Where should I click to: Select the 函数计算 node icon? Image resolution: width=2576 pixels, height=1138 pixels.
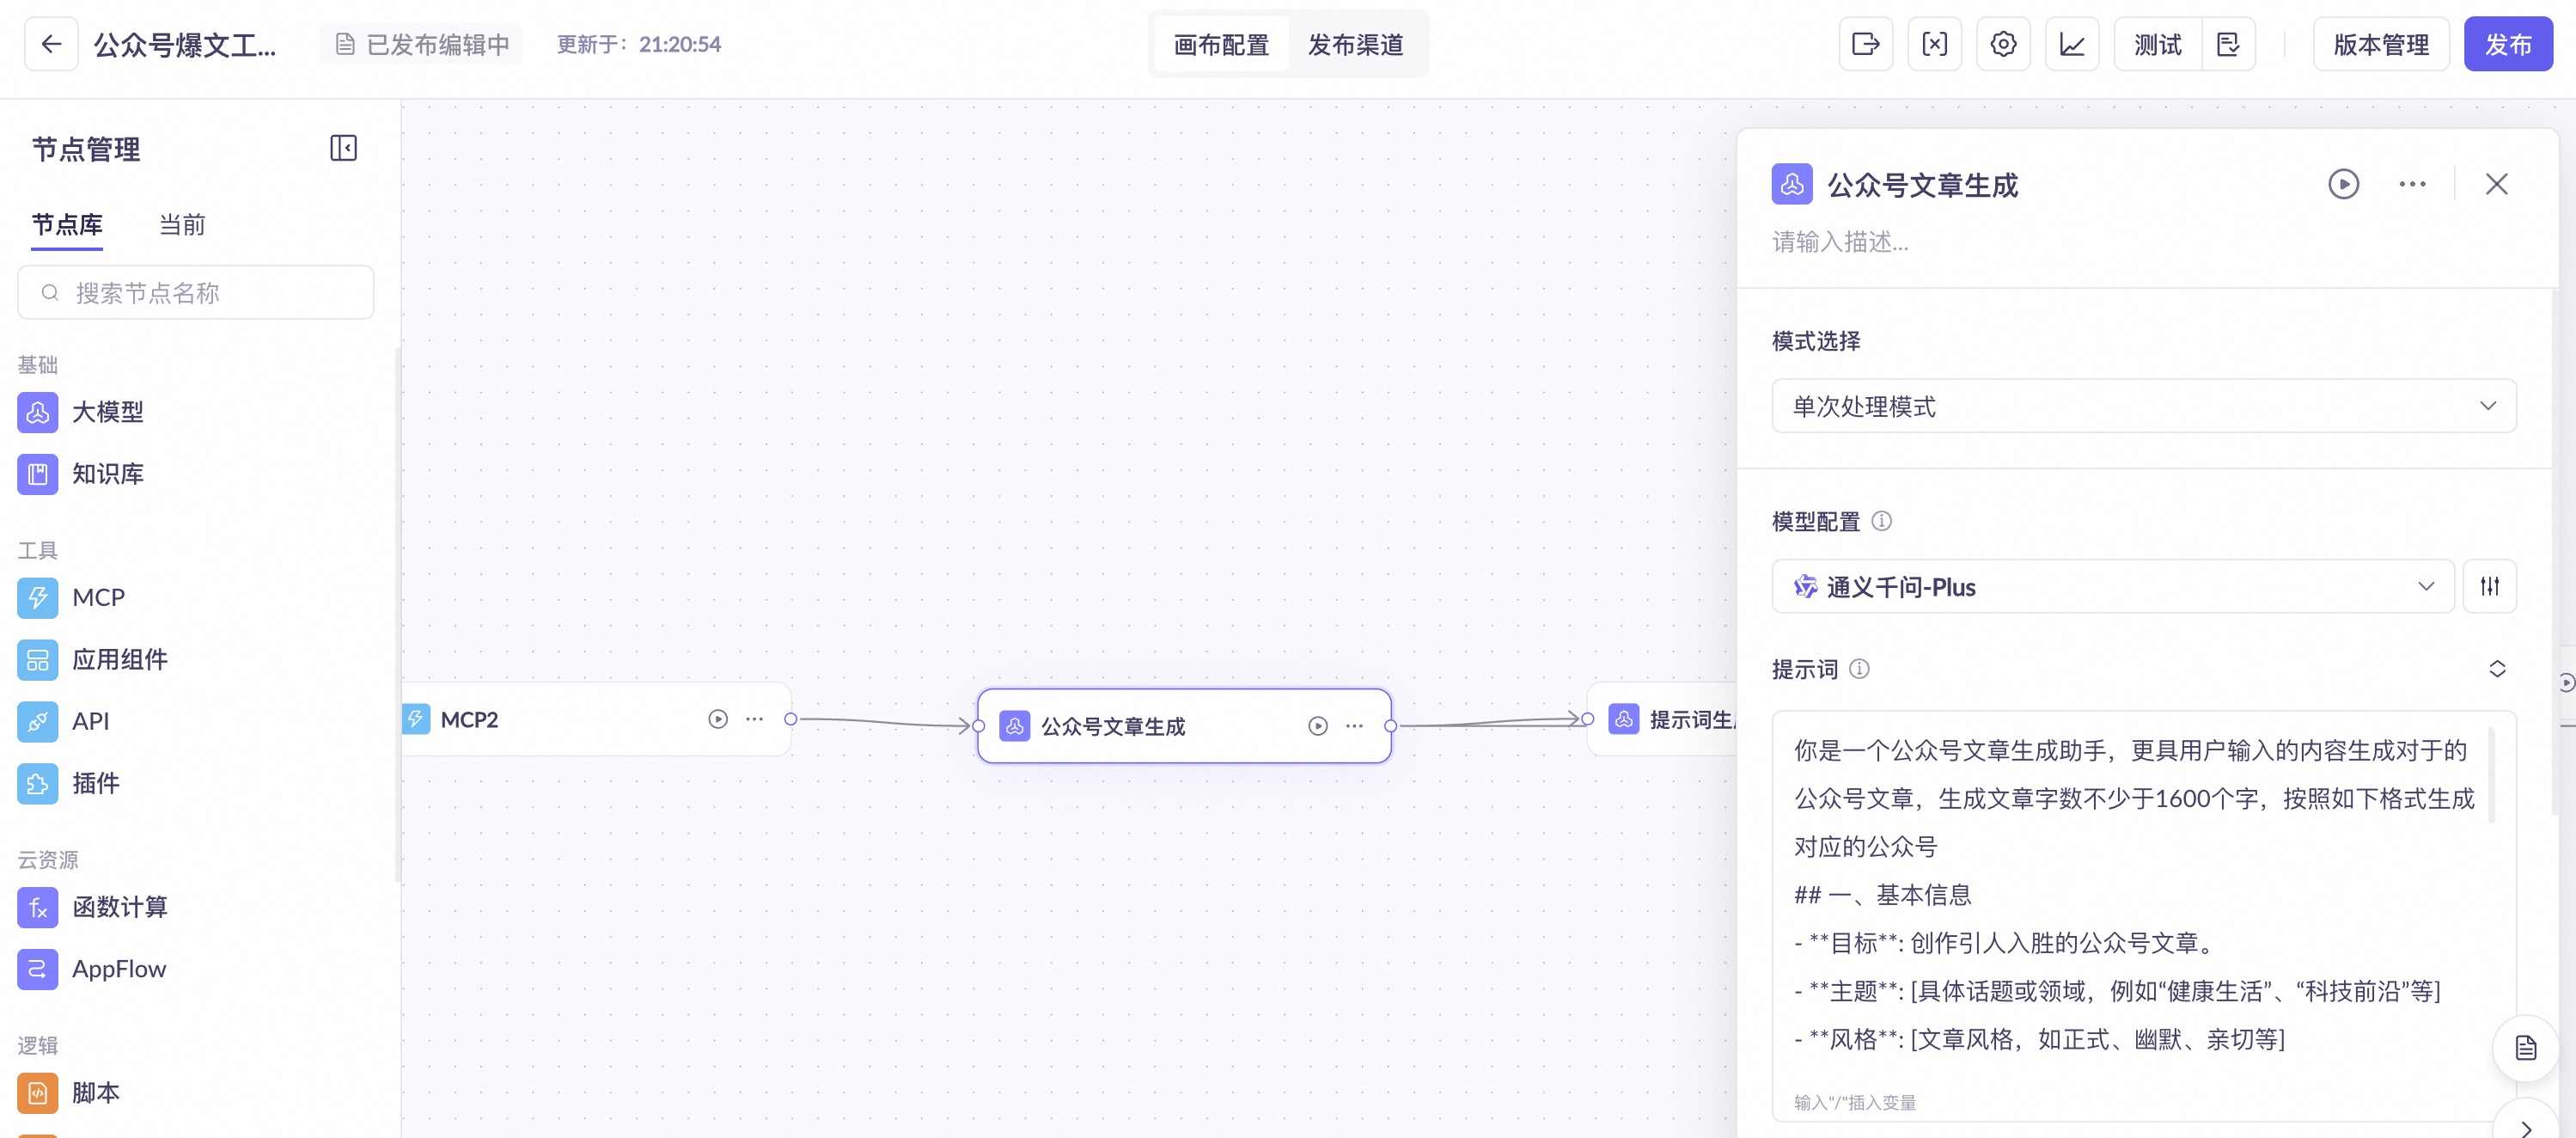click(x=38, y=907)
